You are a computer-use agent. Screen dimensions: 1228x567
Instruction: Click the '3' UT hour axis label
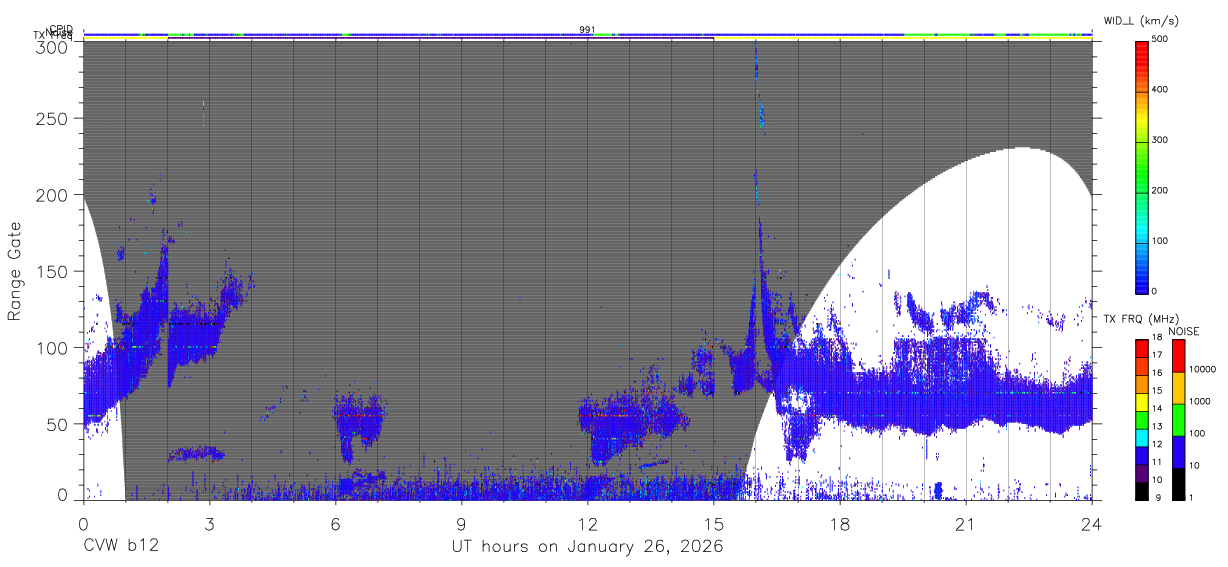pos(209,523)
